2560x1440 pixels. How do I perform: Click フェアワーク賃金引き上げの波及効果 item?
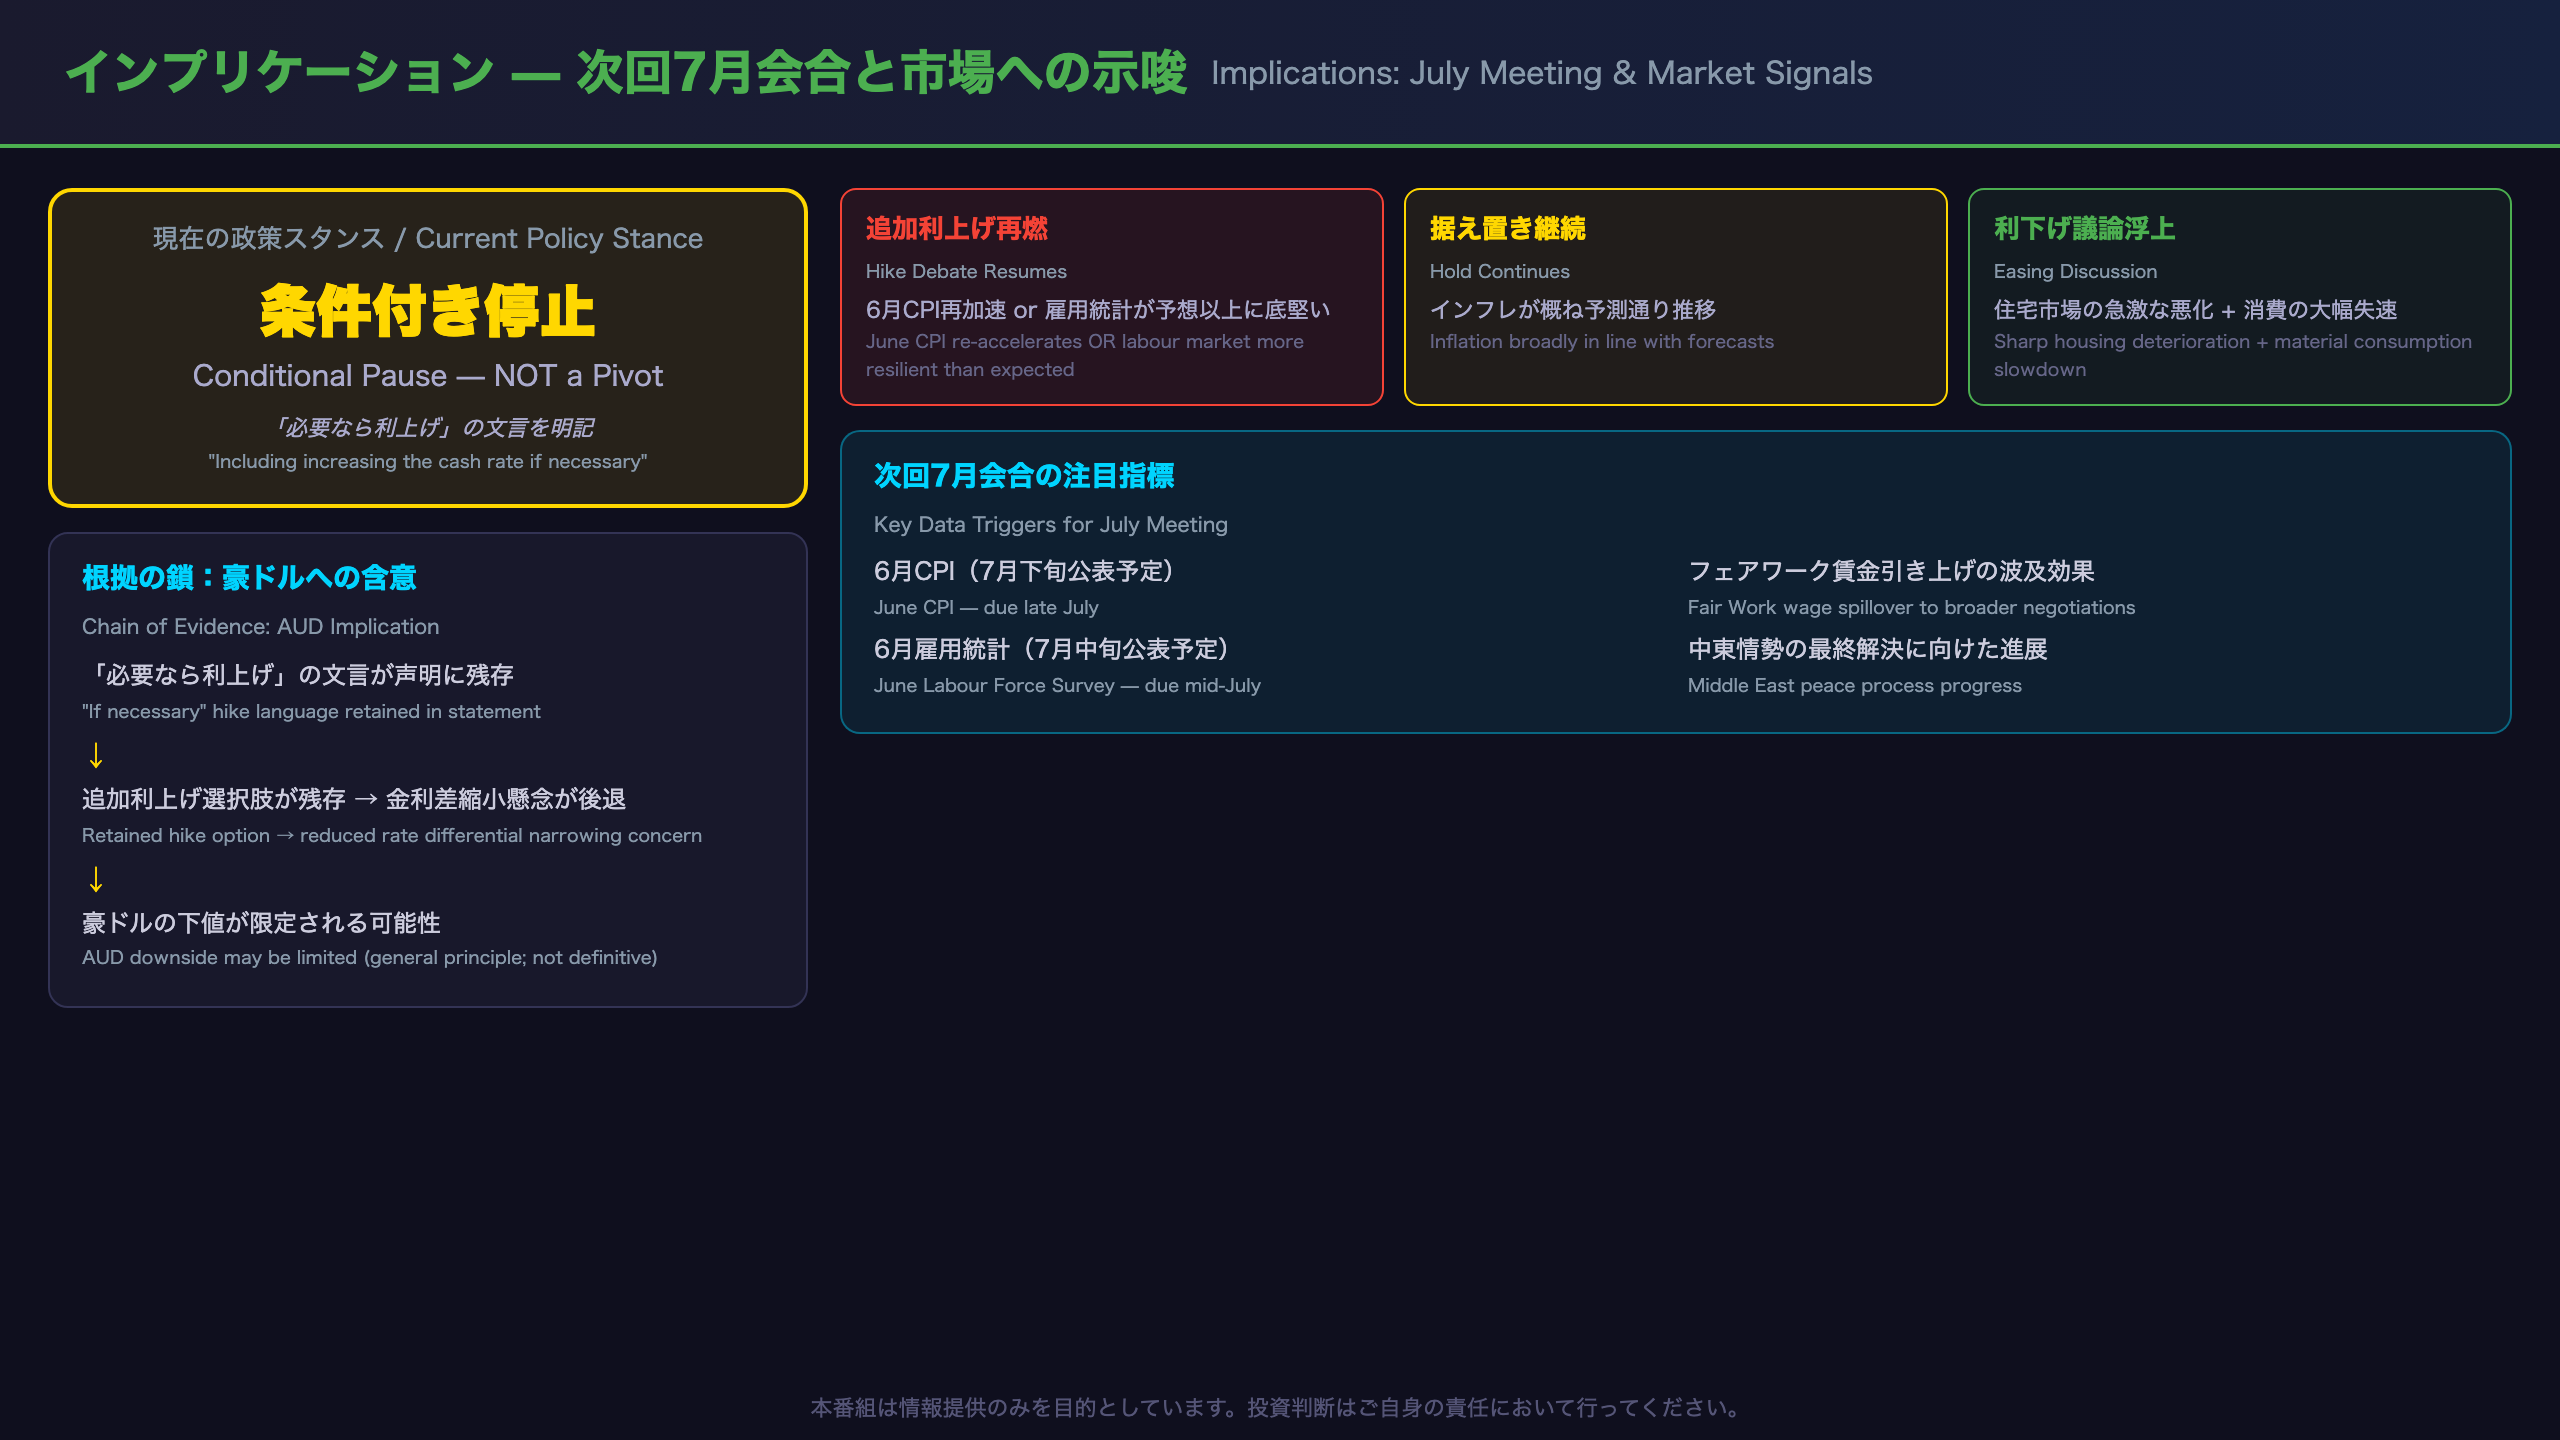coord(1891,571)
